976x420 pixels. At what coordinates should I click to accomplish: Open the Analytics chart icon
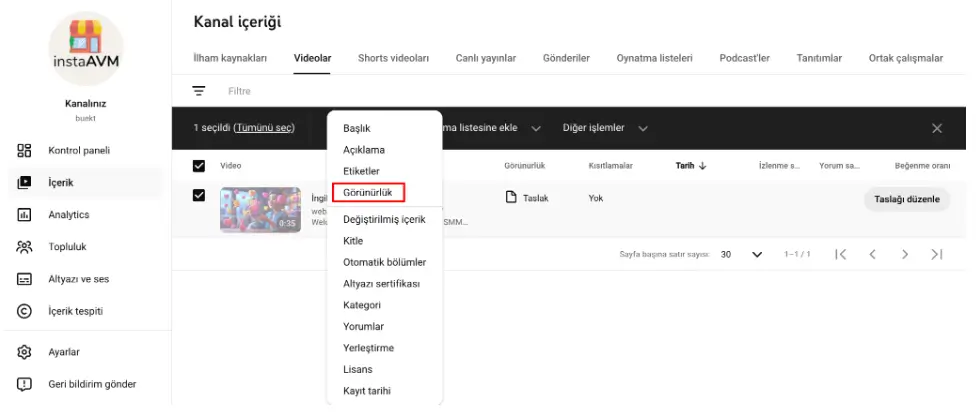click(x=24, y=215)
